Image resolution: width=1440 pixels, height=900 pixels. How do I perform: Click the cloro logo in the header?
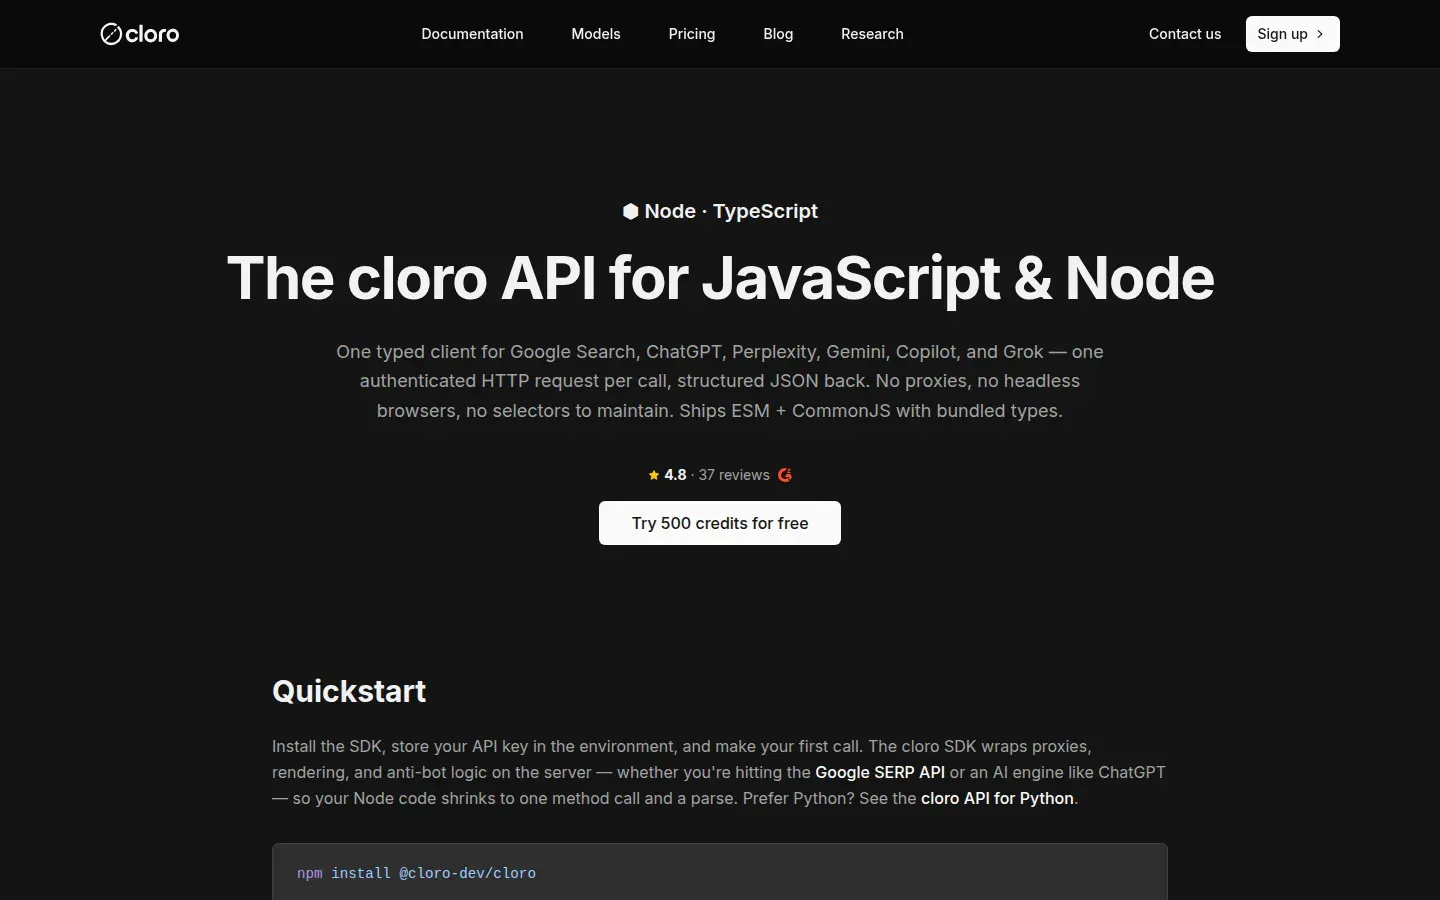pos(140,34)
